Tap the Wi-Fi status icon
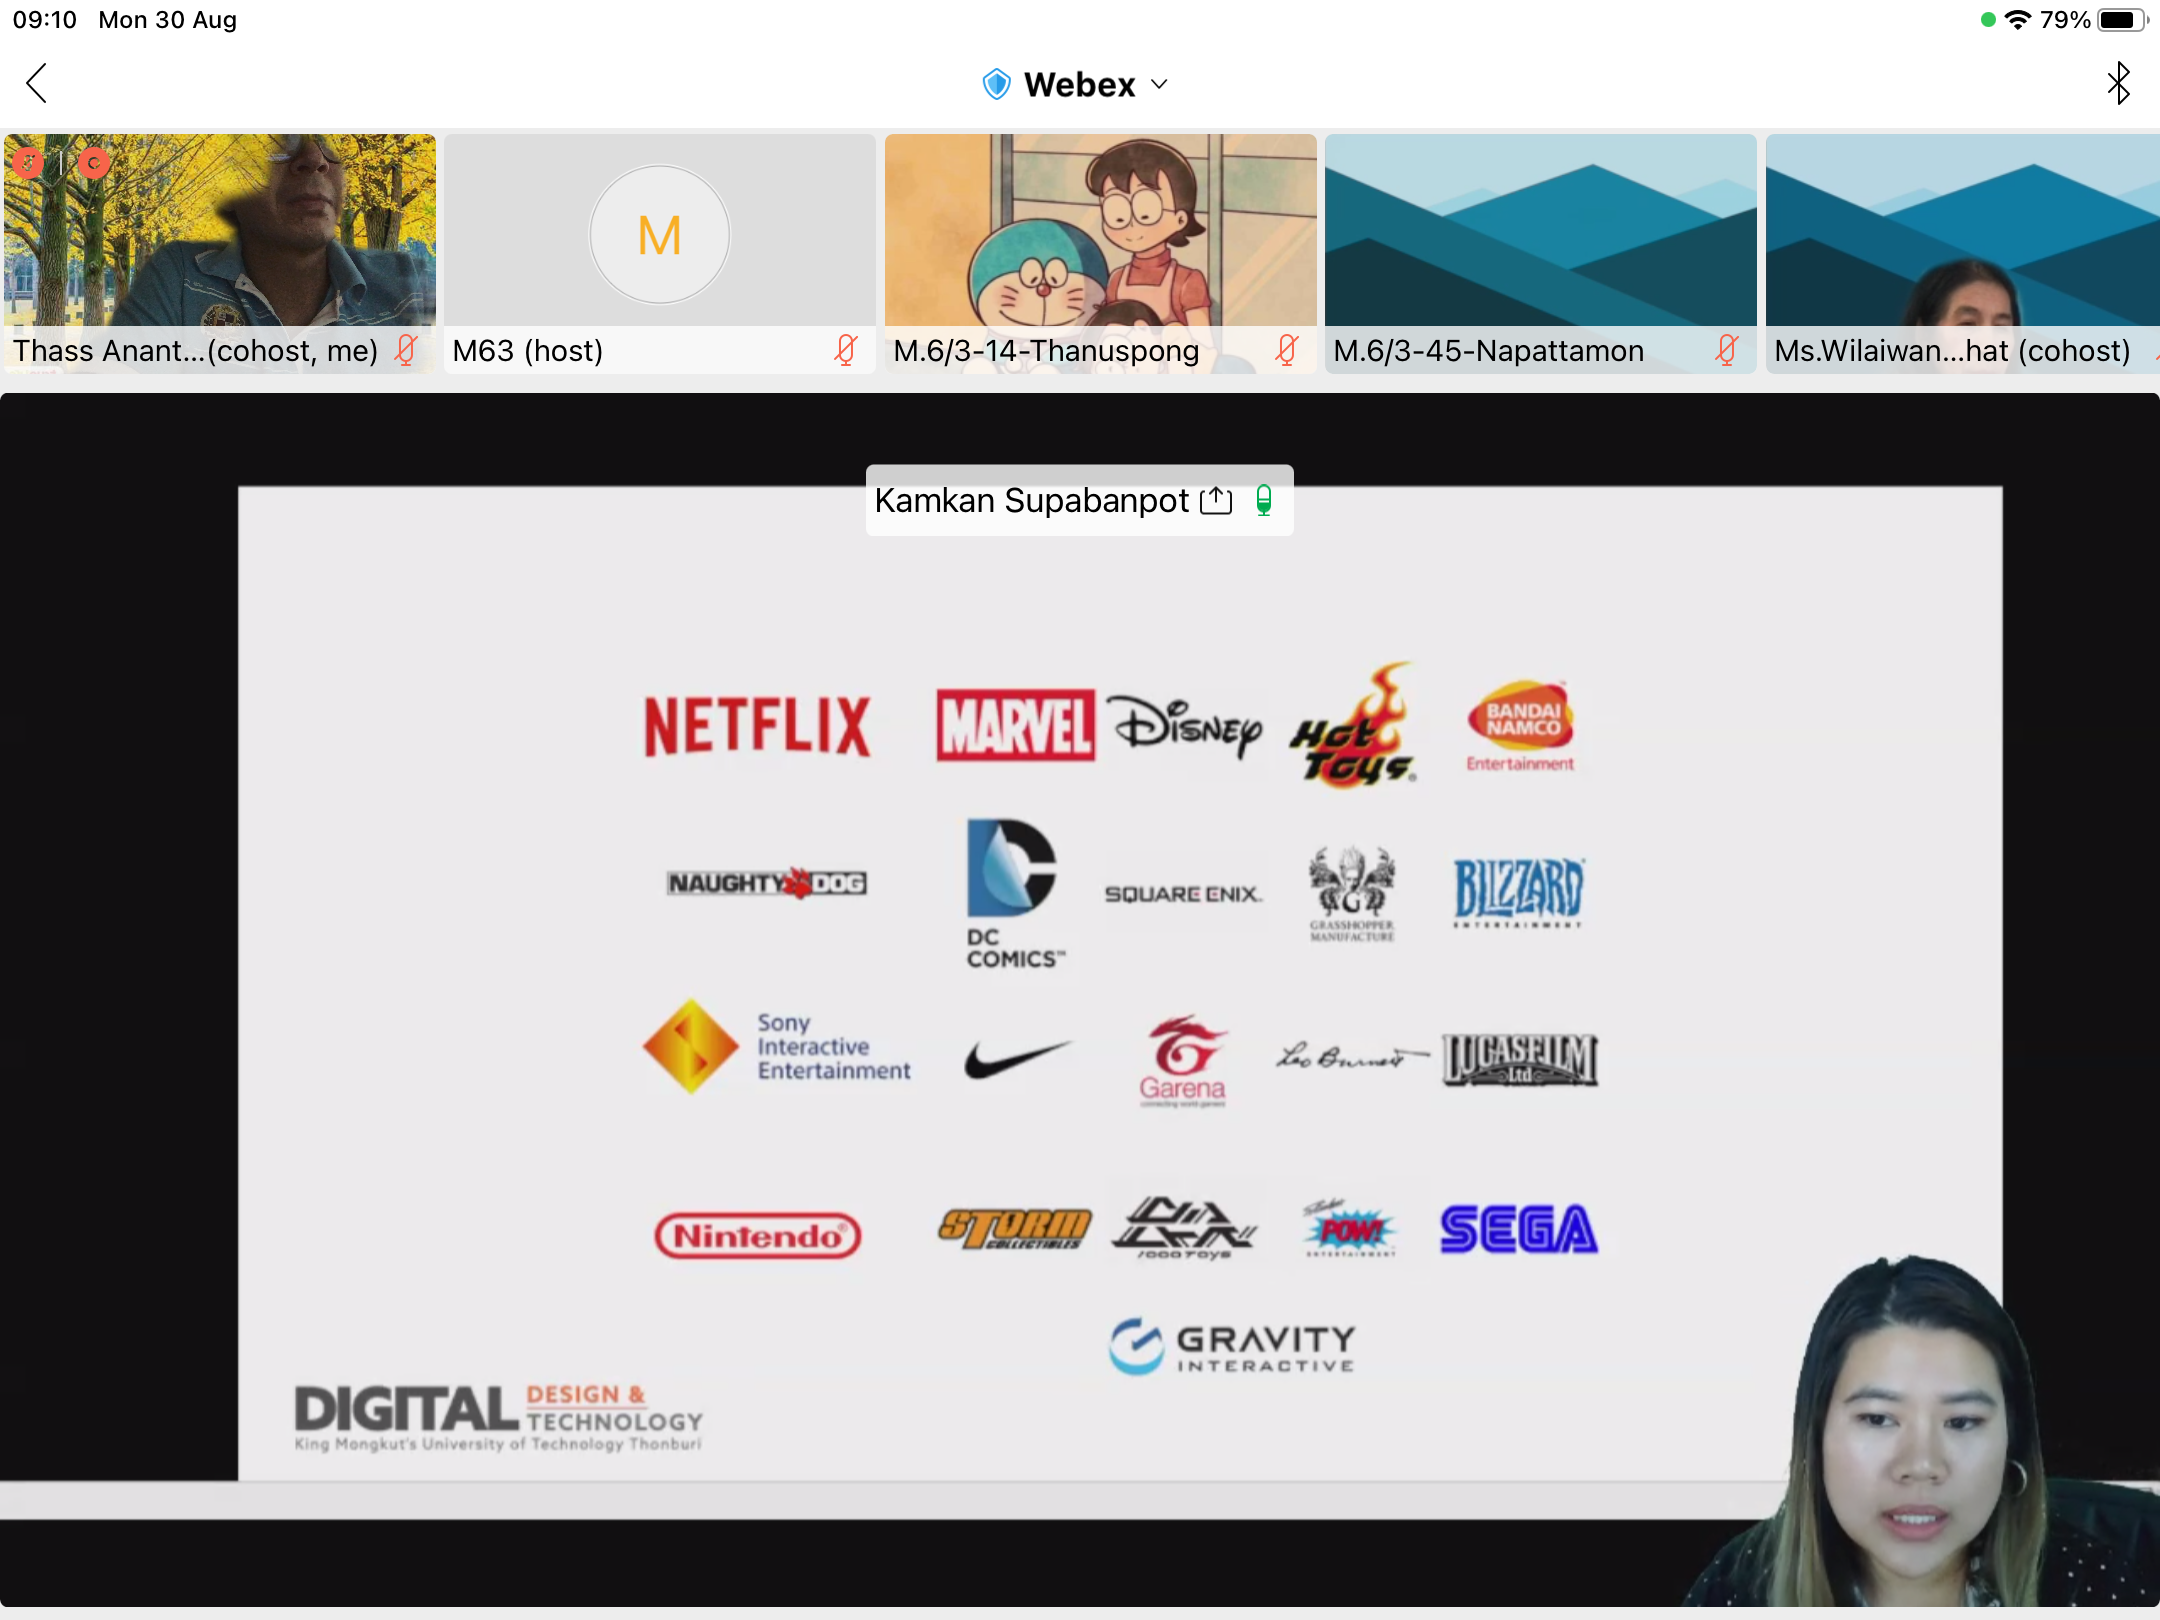The height and width of the screenshot is (1620, 2160). tap(2018, 20)
